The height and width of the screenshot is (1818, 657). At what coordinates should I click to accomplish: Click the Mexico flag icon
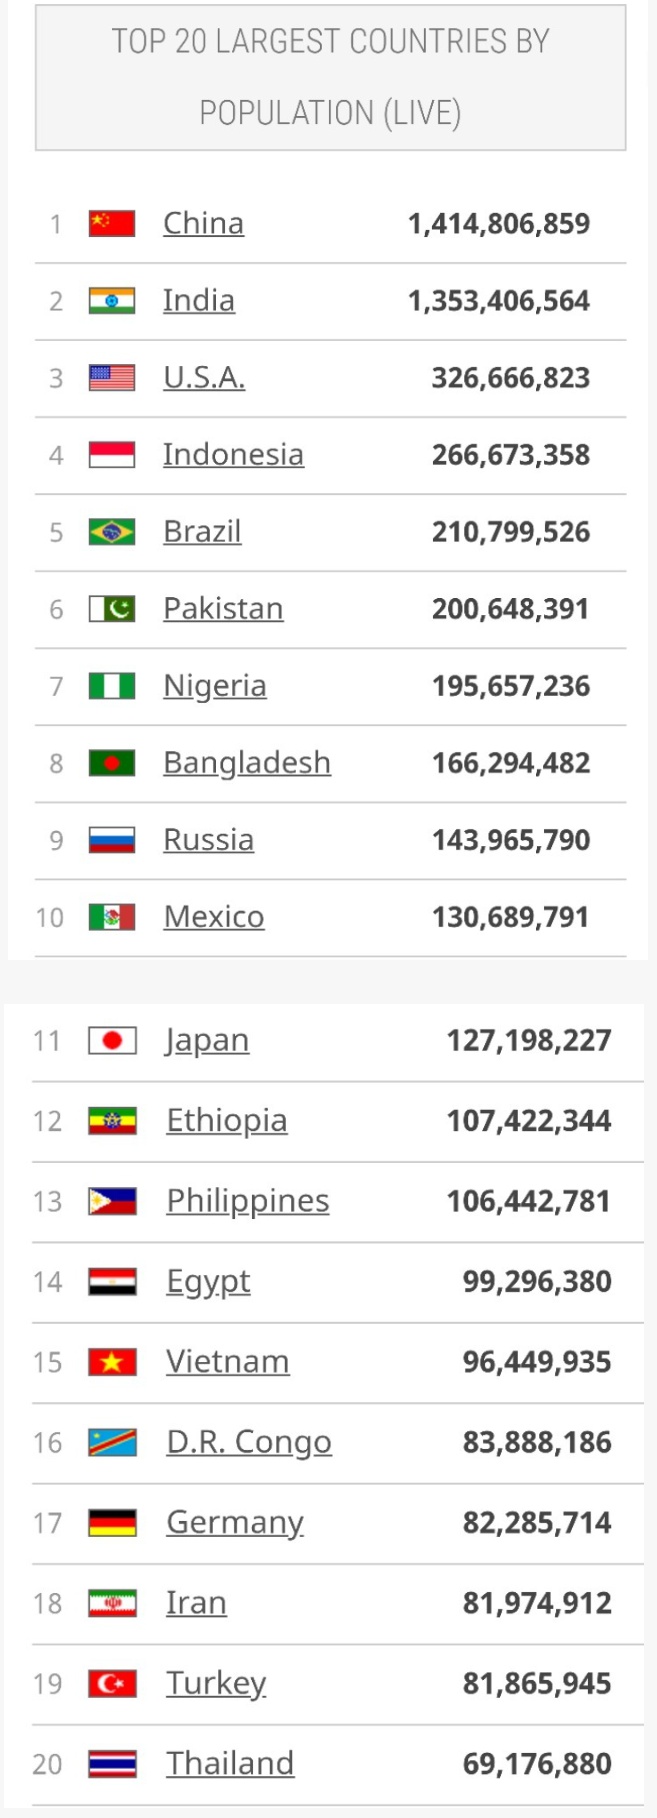point(112,916)
